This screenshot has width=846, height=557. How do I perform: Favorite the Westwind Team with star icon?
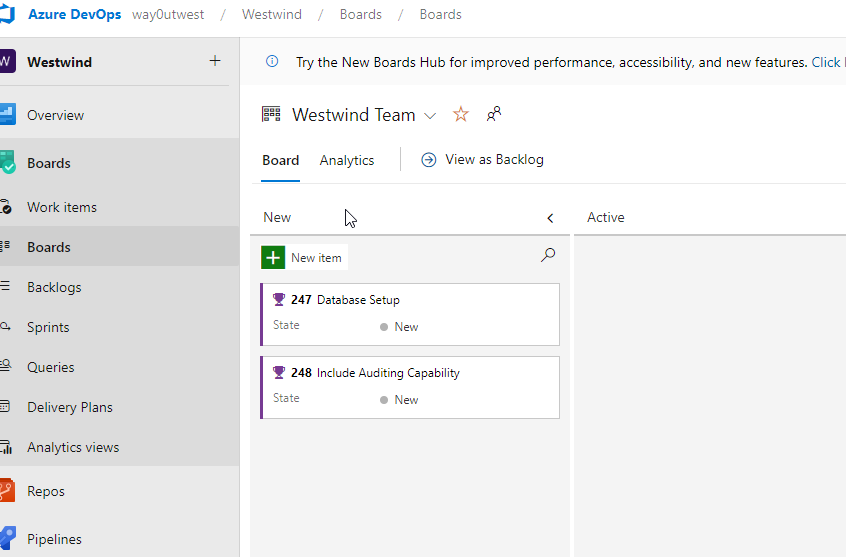pos(461,114)
